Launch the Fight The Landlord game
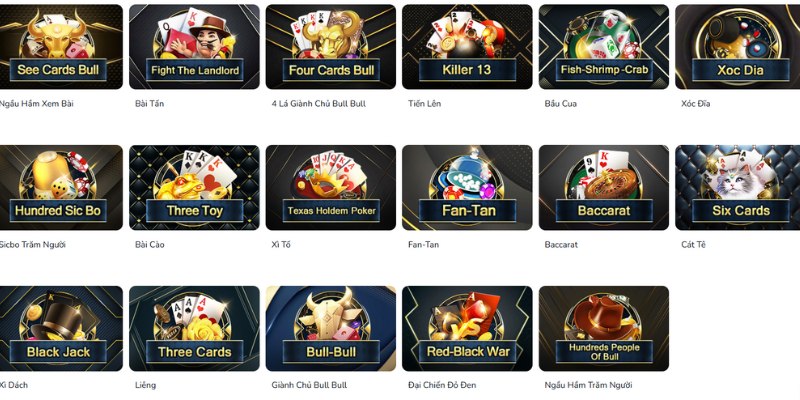The width and height of the screenshot is (800, 400). (194, 47)
